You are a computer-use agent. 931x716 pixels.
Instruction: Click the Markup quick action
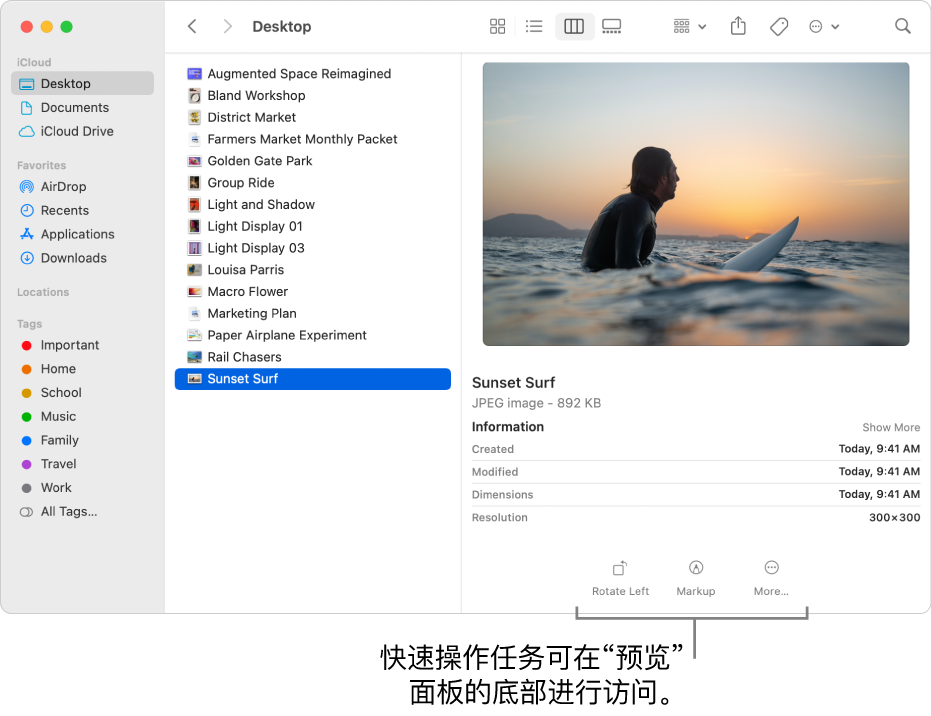(x=696, y=579)
